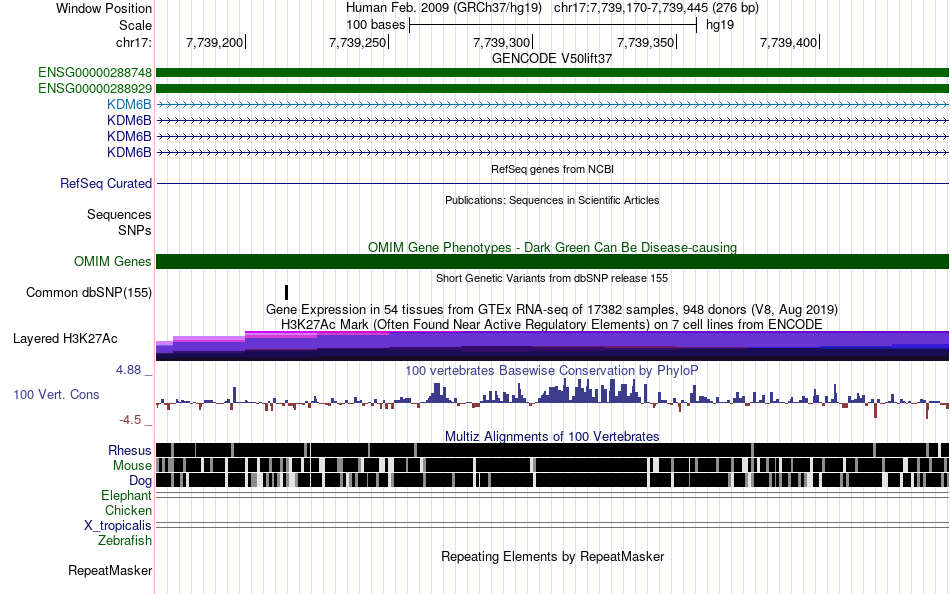Click the 7,739,400 ruler position
The width and height of the screenshot is (950, 594).
pos(788,42)
